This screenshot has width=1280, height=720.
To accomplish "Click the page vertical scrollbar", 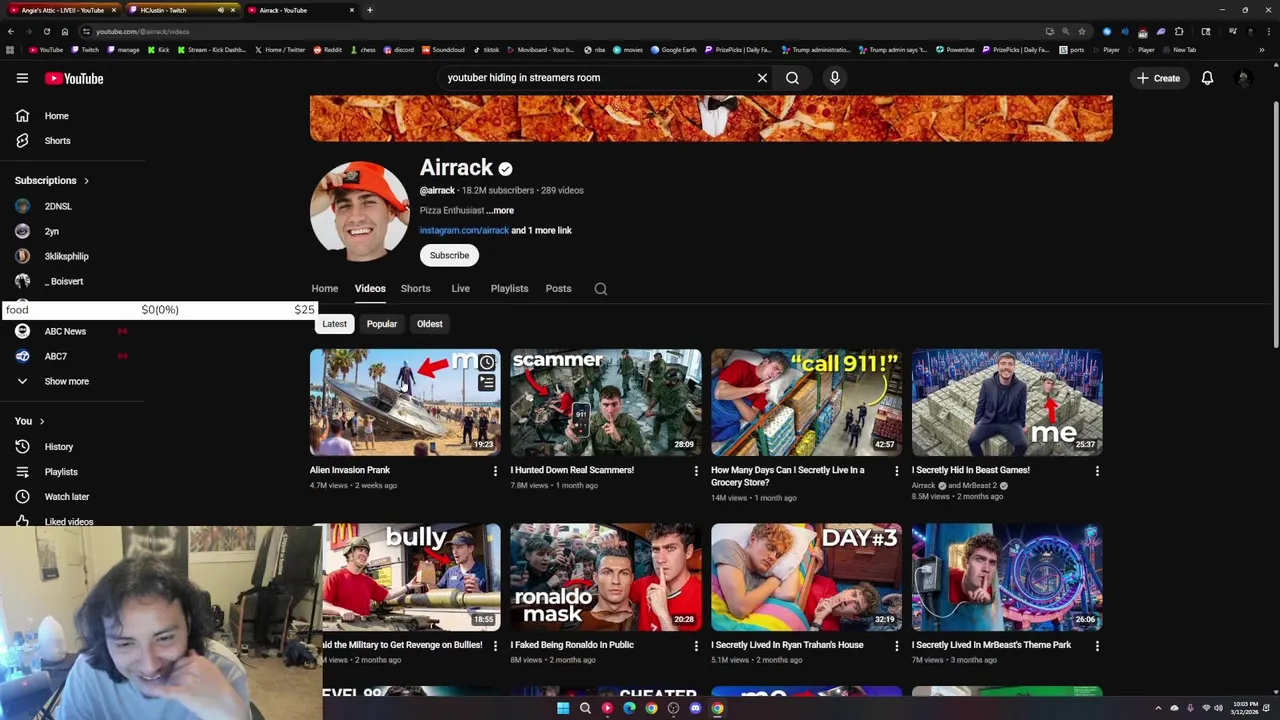I will tap(1275, 225).
